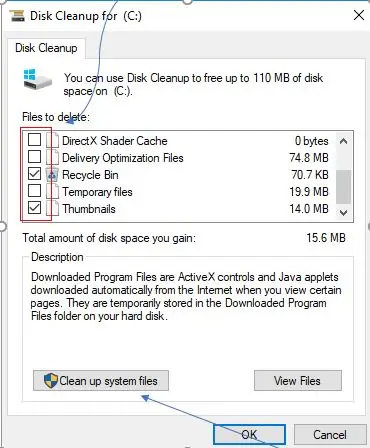The height and width of the screenshot is (448, 370).
Task: Click the file list scroll down arrow
Action: (343, 212)
